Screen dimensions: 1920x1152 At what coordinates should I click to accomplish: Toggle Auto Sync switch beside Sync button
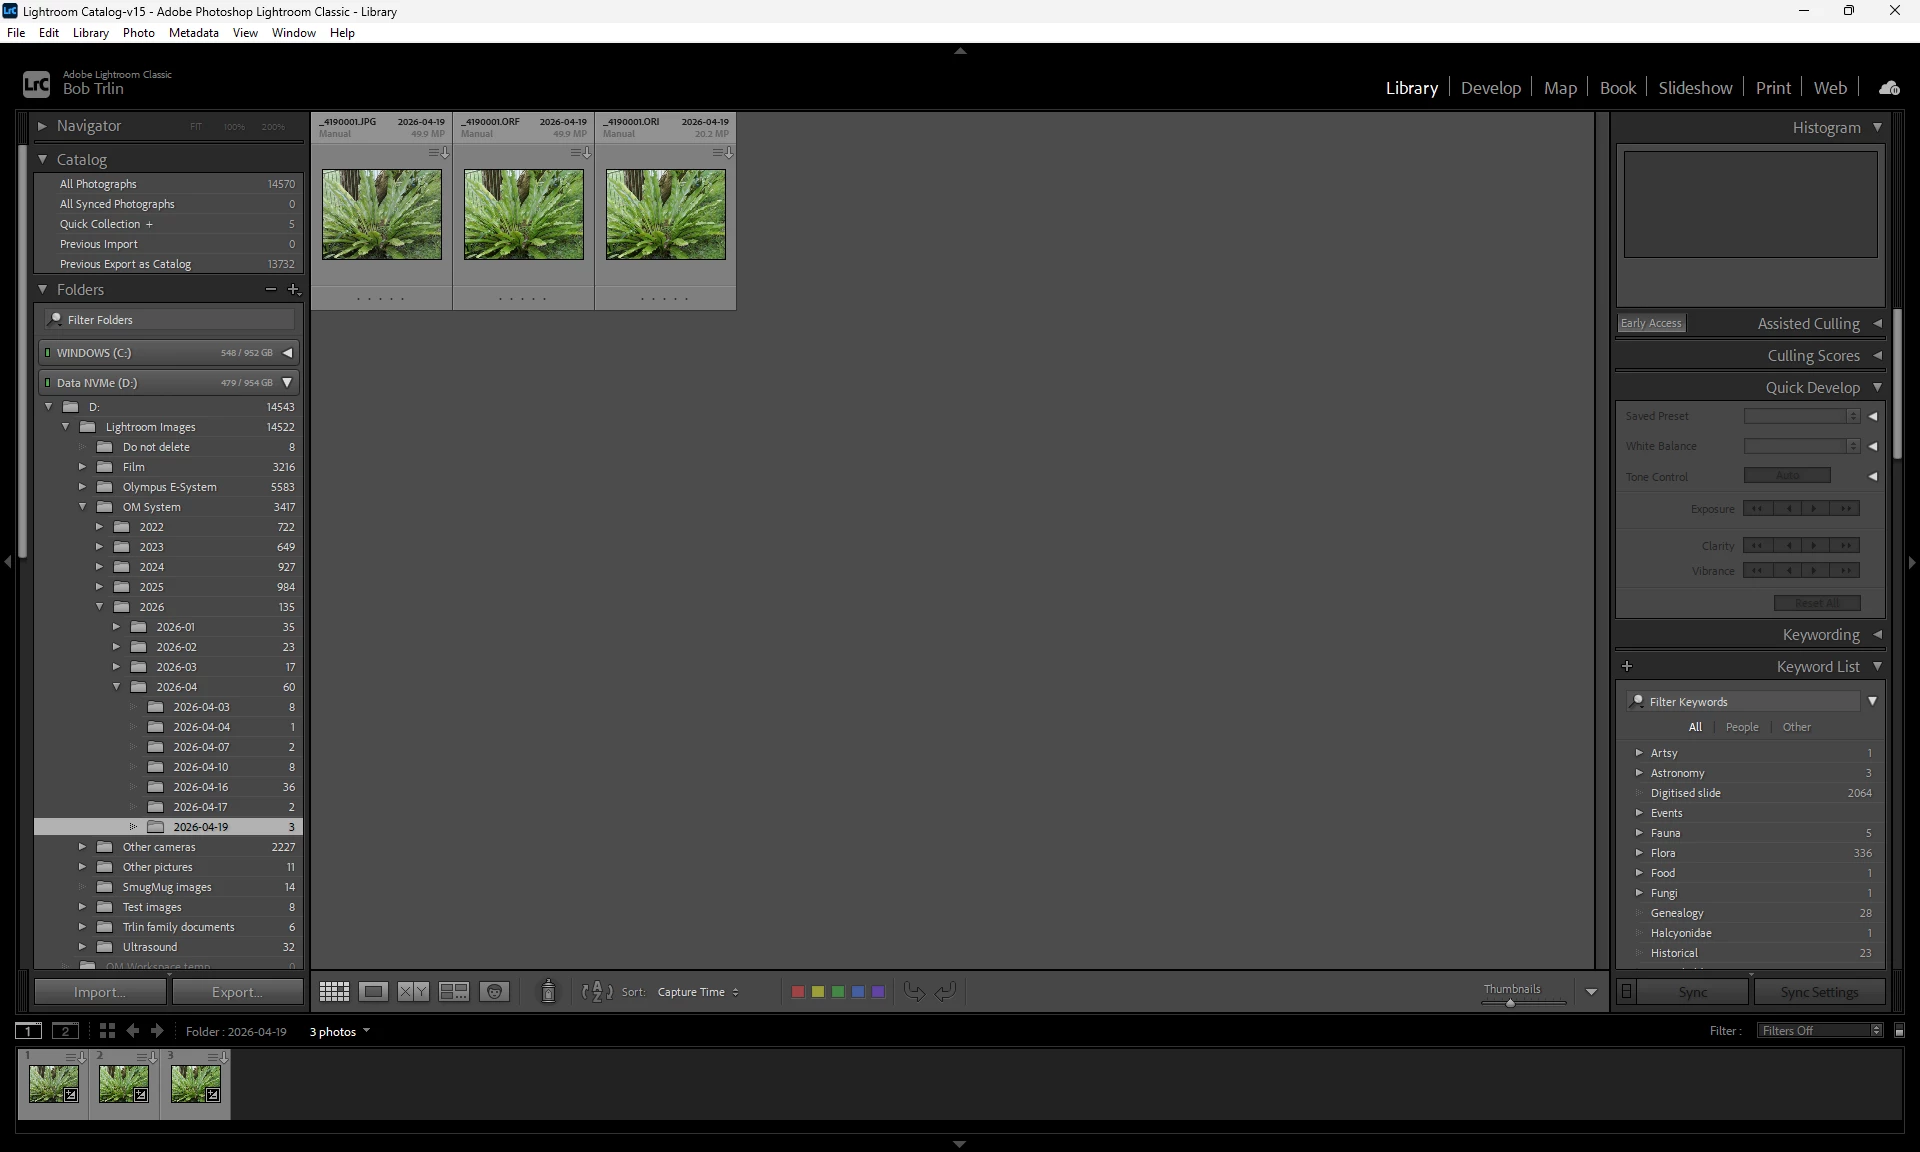[x=1627, y=991]
